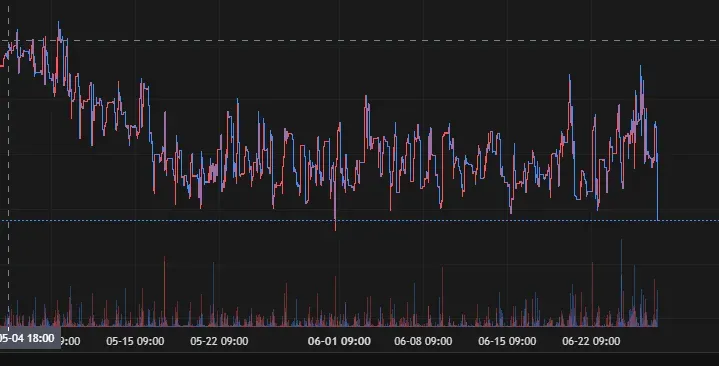Viewport: 719px width, 366px height.
Task: Select the 05-22 09:00 time axis label
Action: pos(219,341)
